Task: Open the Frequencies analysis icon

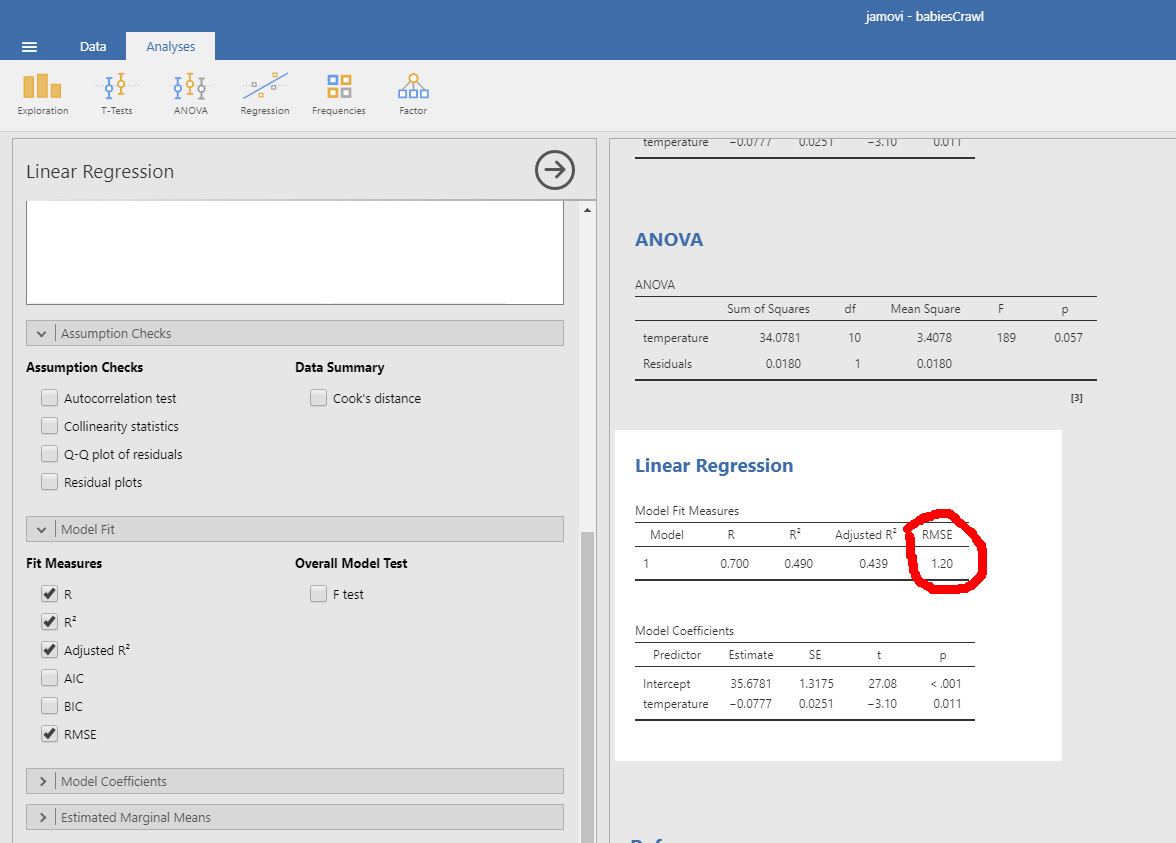Action: [x=338, y=93]
